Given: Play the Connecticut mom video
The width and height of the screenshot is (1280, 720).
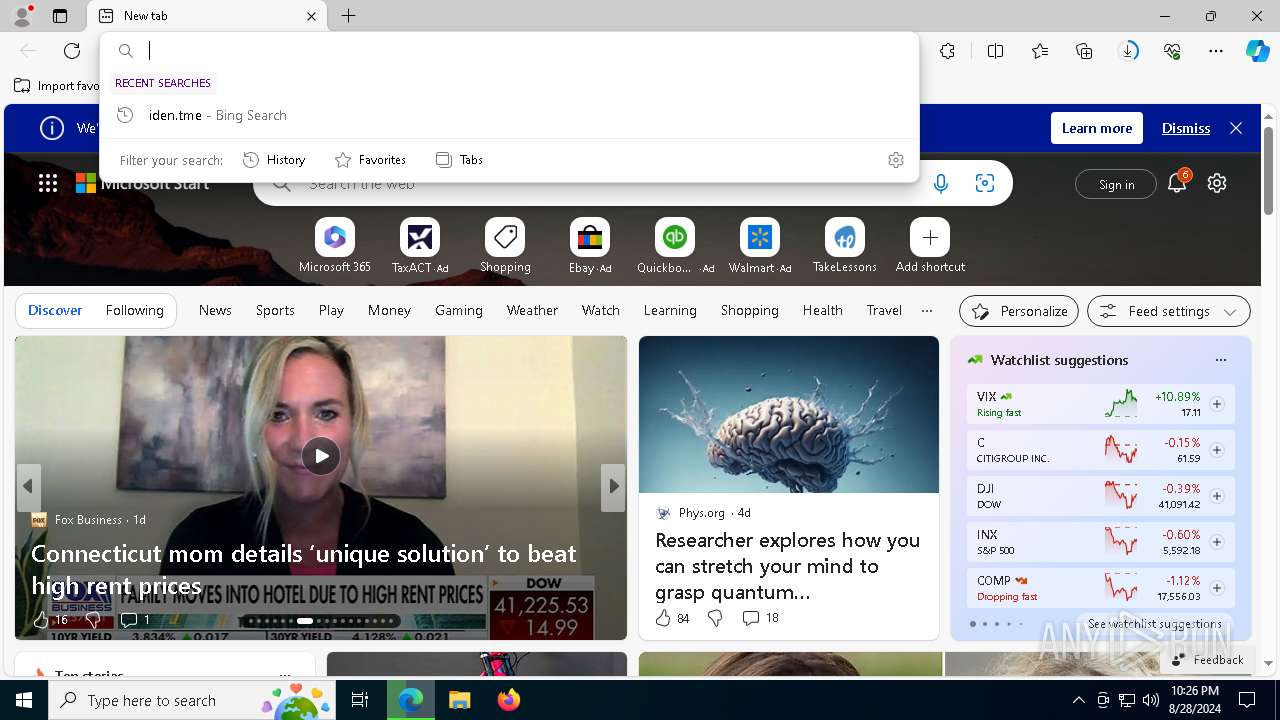Looking at the screenshot, I should click(320, 456).
